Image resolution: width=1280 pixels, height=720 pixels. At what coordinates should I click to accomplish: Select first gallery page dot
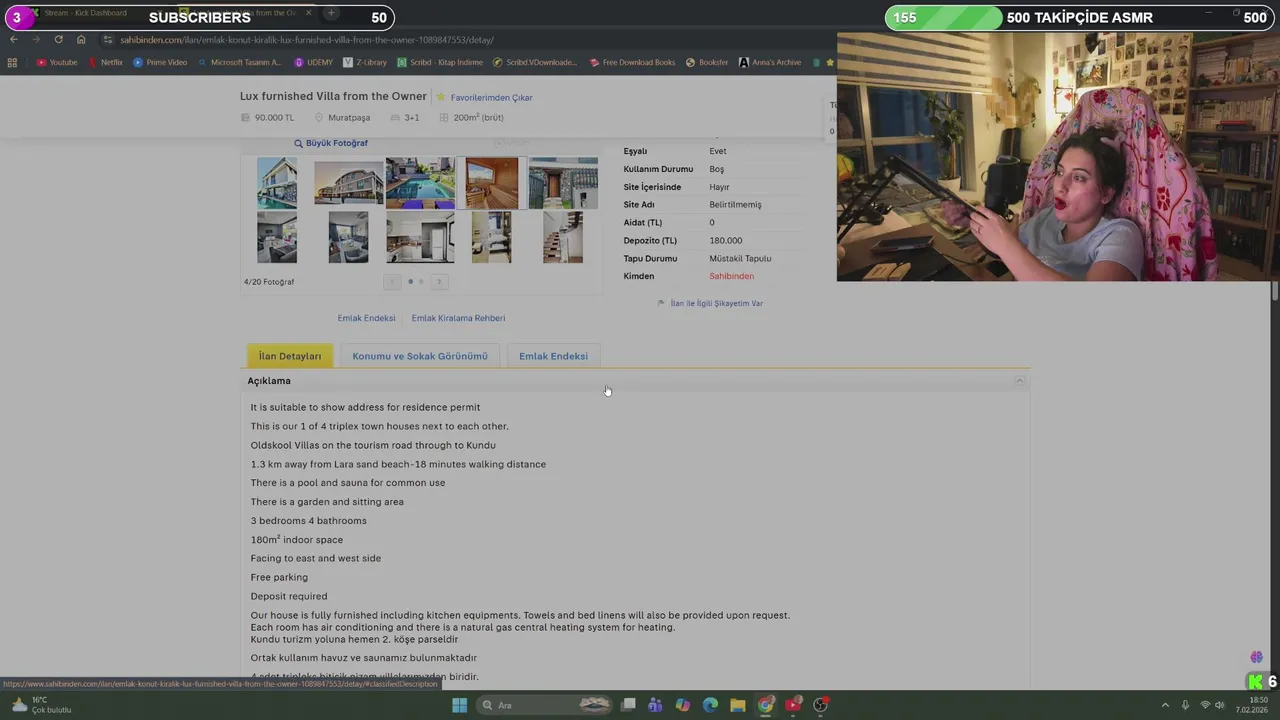pyautogui.click(x=410, y=282)
